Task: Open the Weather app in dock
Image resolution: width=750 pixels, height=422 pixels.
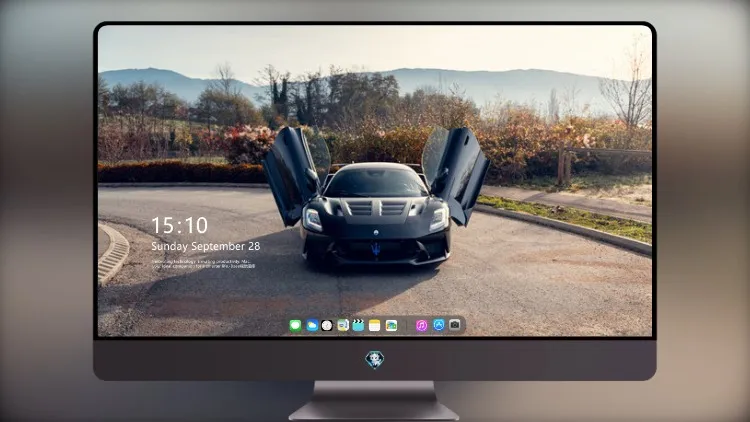Action: 312,326
